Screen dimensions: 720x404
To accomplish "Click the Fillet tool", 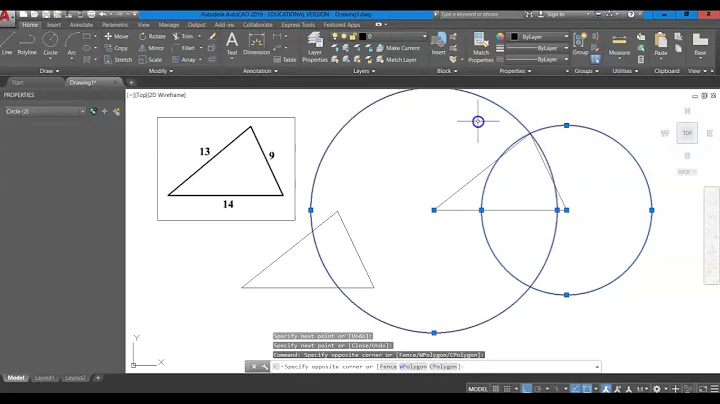I will 183,48.
